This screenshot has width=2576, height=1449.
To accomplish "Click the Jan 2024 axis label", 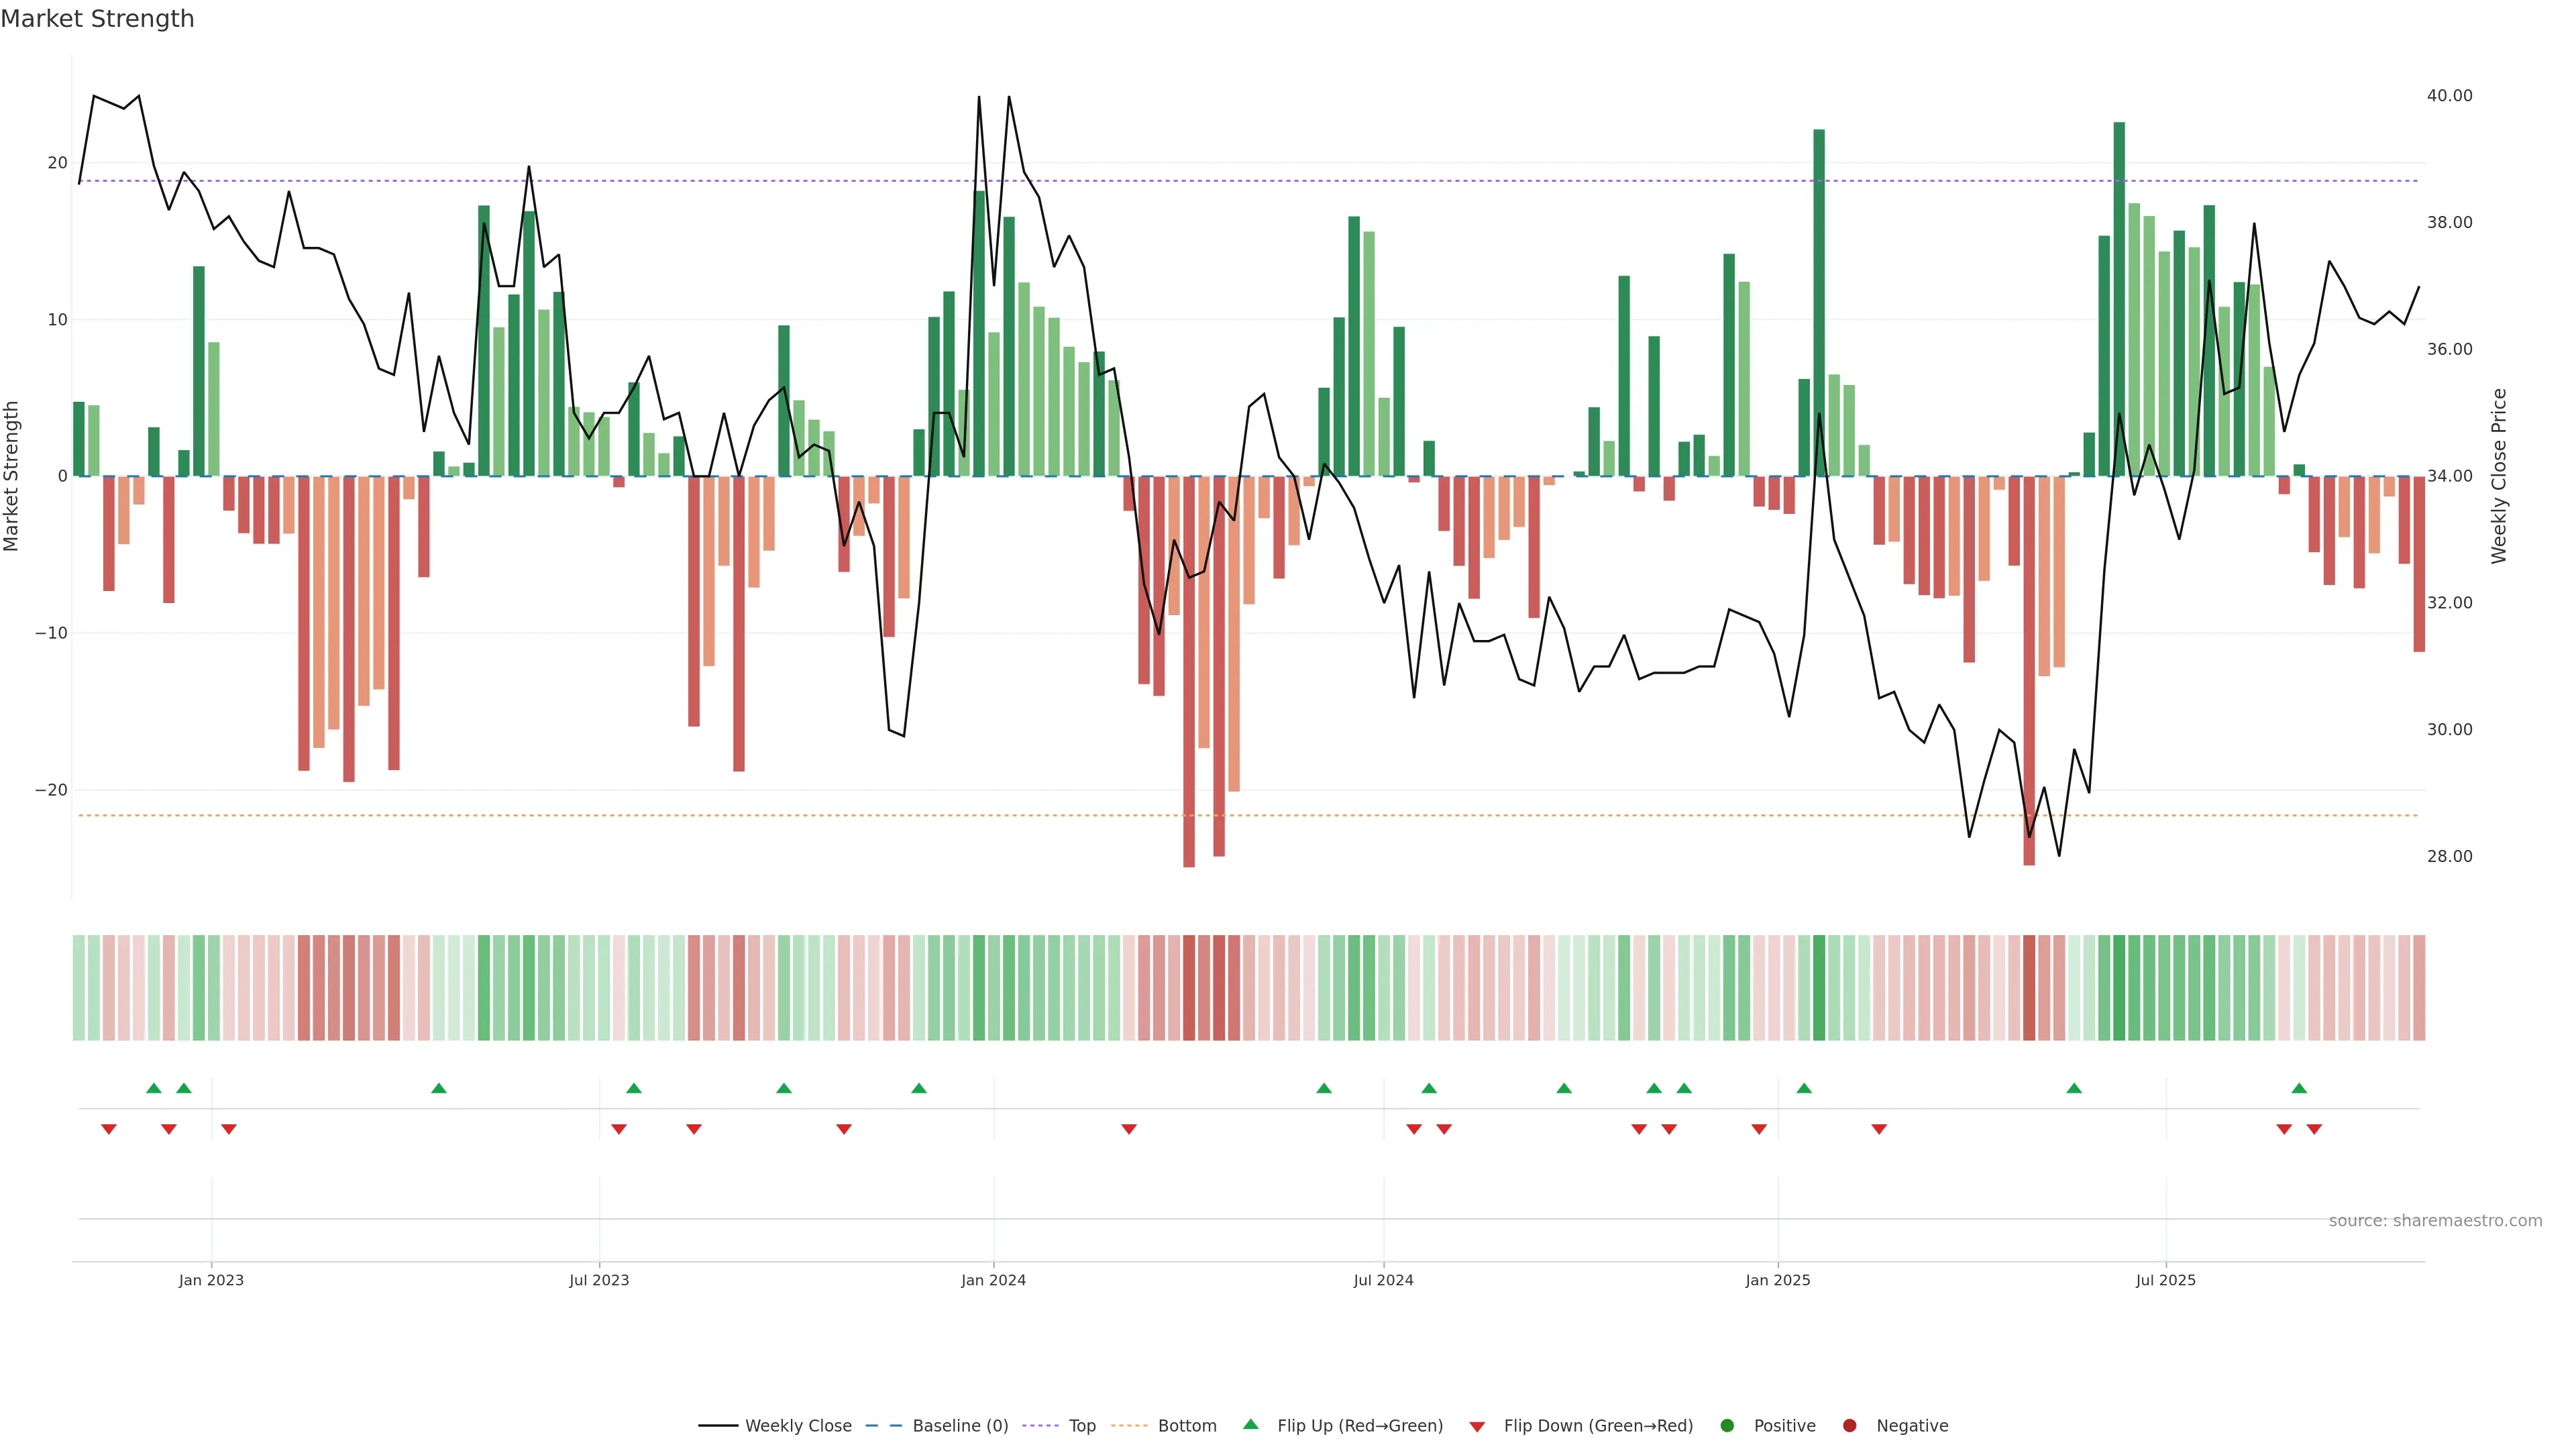I will (993, 1280).
